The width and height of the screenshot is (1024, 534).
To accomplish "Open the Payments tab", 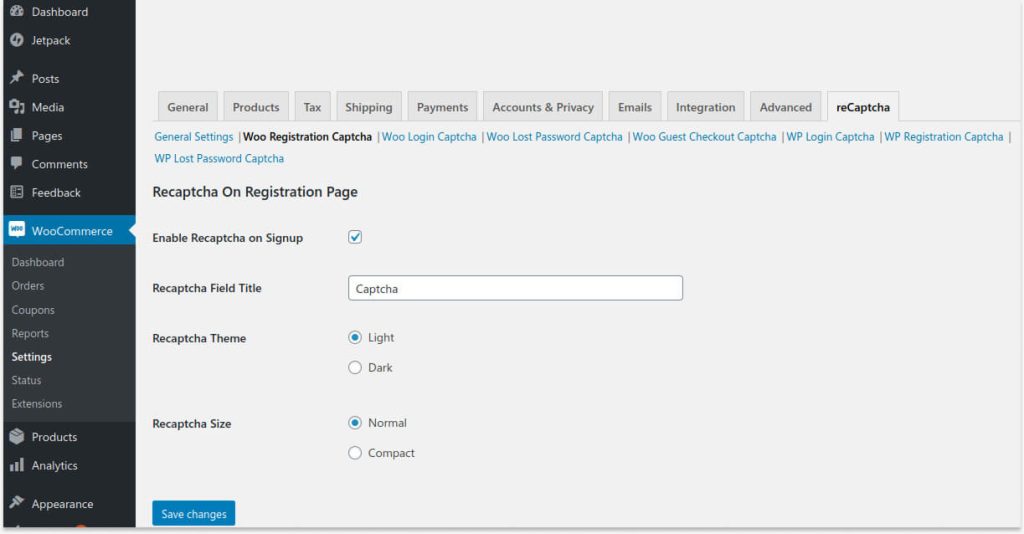I will (442, 107).
